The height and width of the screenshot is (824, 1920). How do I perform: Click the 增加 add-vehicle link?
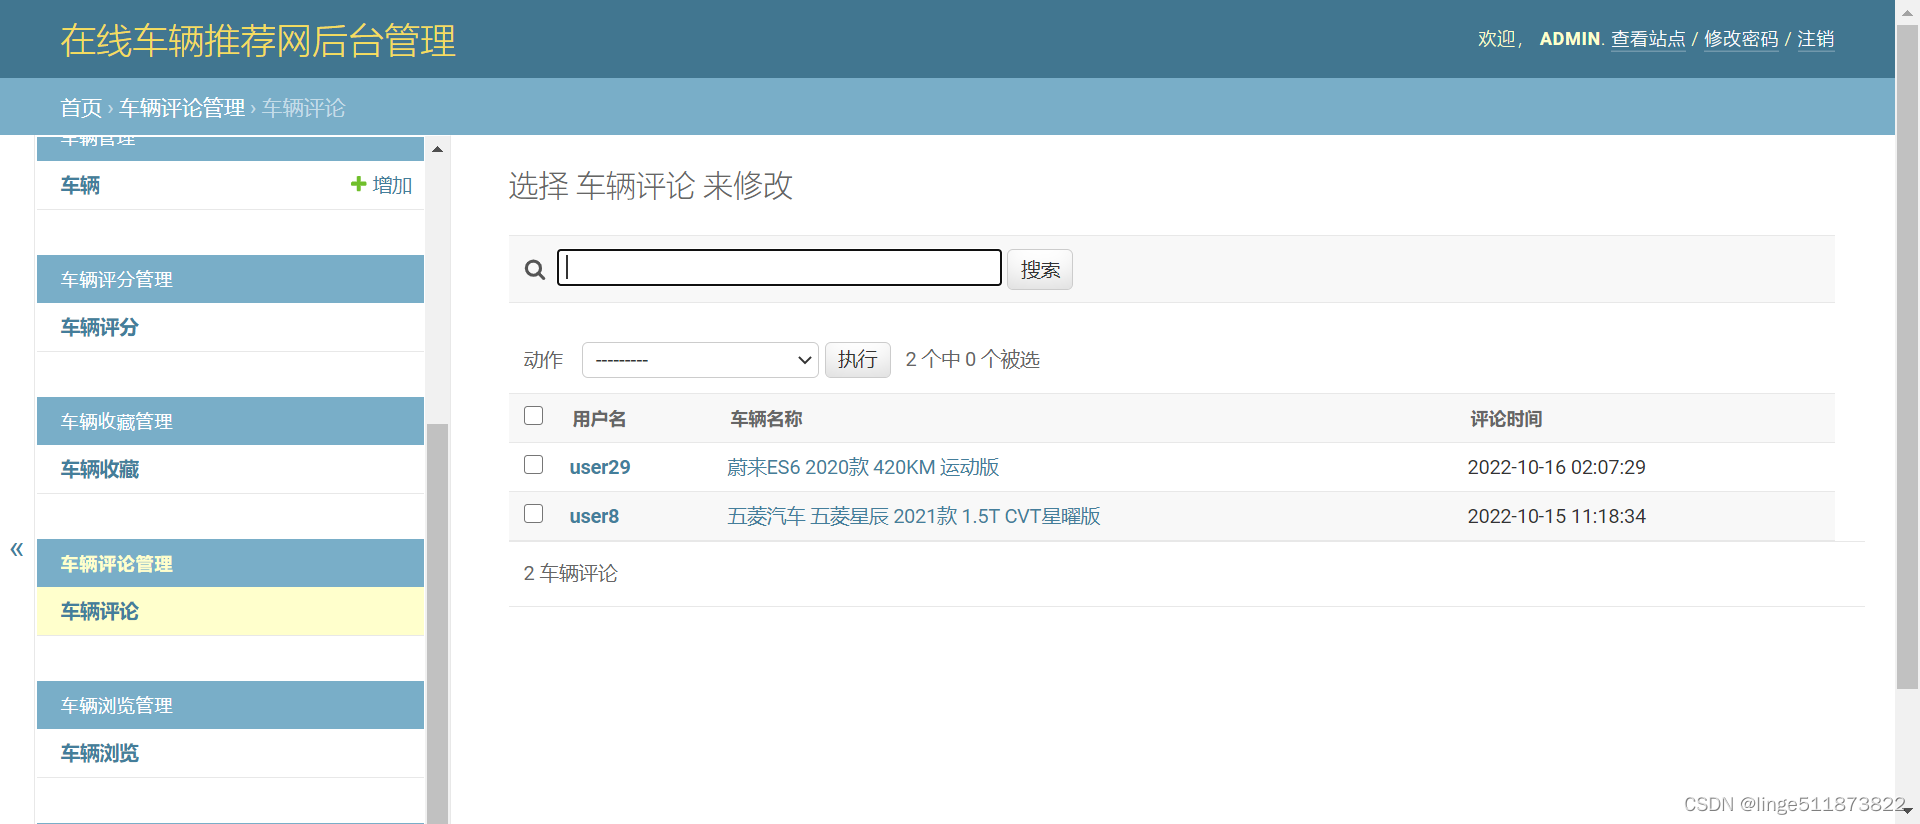point(392,185)
